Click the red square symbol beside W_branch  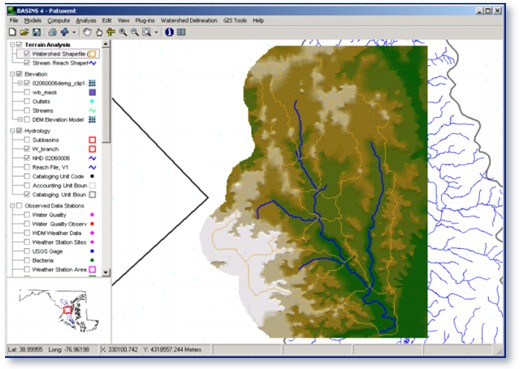point(92,149)
